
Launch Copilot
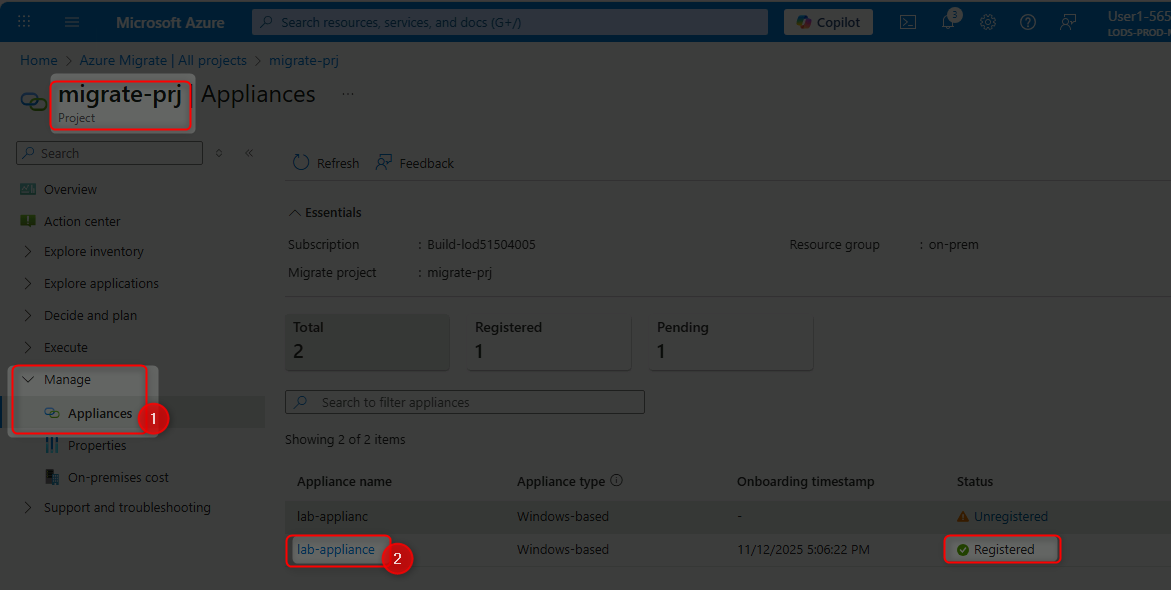coord(828,22)
